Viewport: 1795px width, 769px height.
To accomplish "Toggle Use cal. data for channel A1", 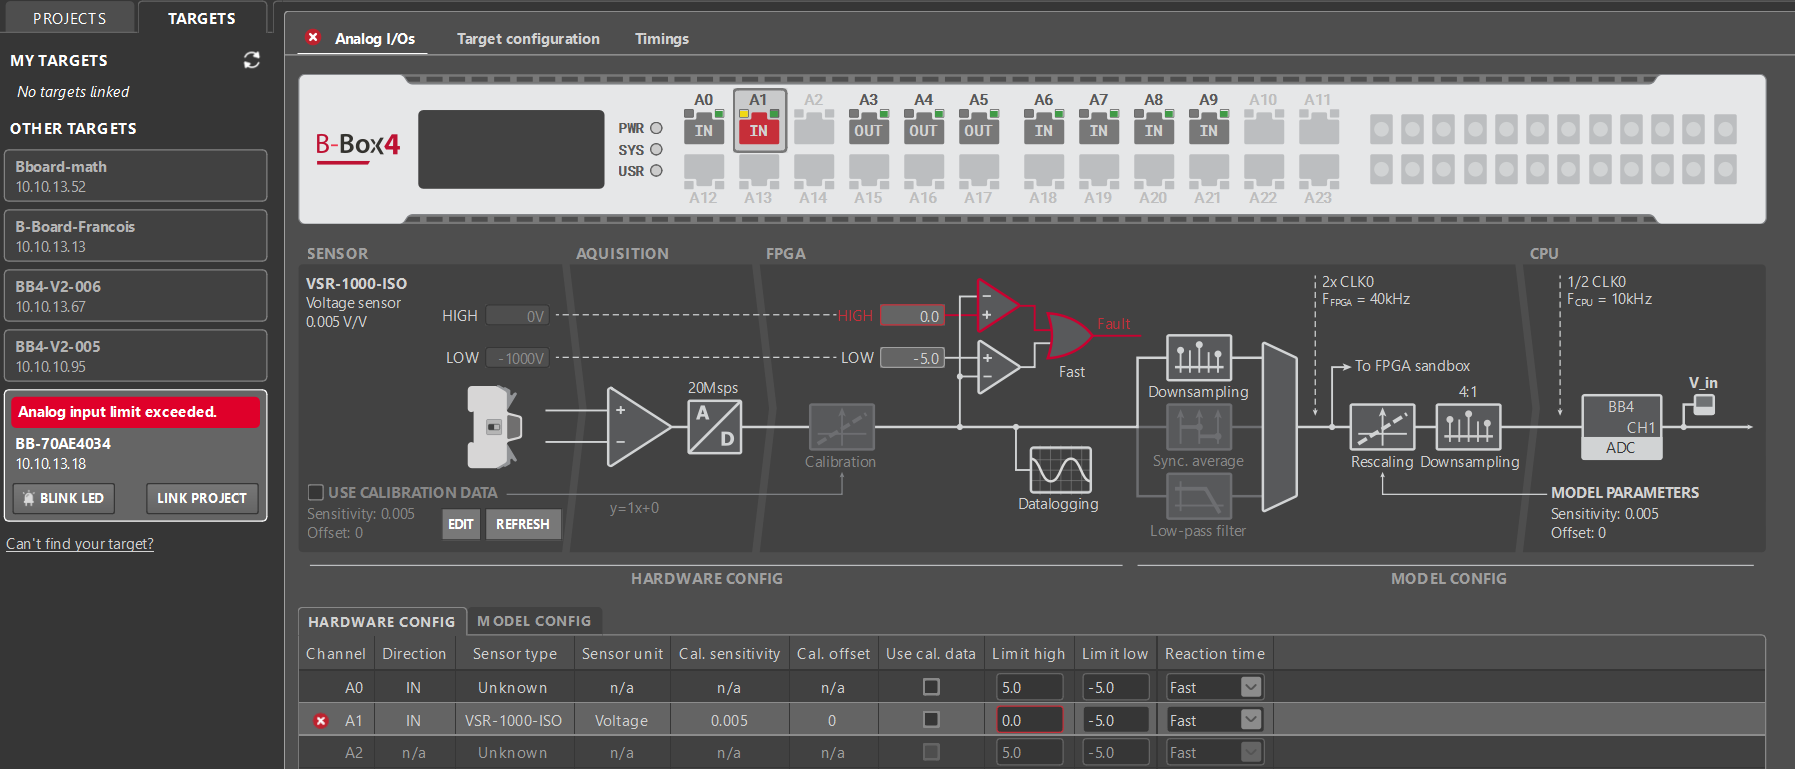I will pos(931,720).
